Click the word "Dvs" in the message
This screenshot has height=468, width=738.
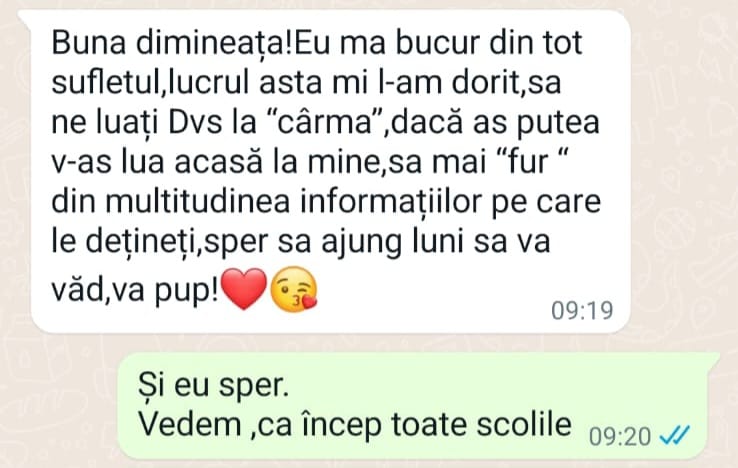[x=195, y=122]
